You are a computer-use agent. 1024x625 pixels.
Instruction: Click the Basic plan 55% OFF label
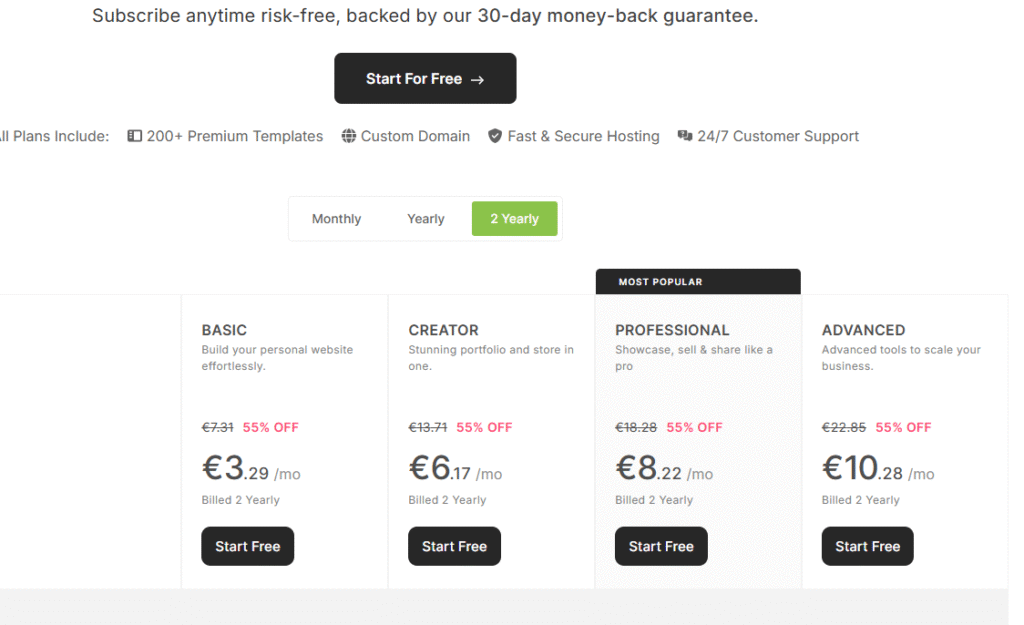pos(270,427)
